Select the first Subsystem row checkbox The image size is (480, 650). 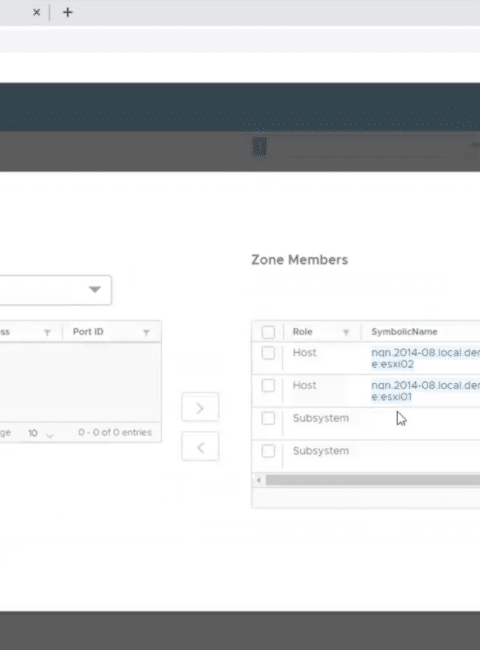pos(268,418)
